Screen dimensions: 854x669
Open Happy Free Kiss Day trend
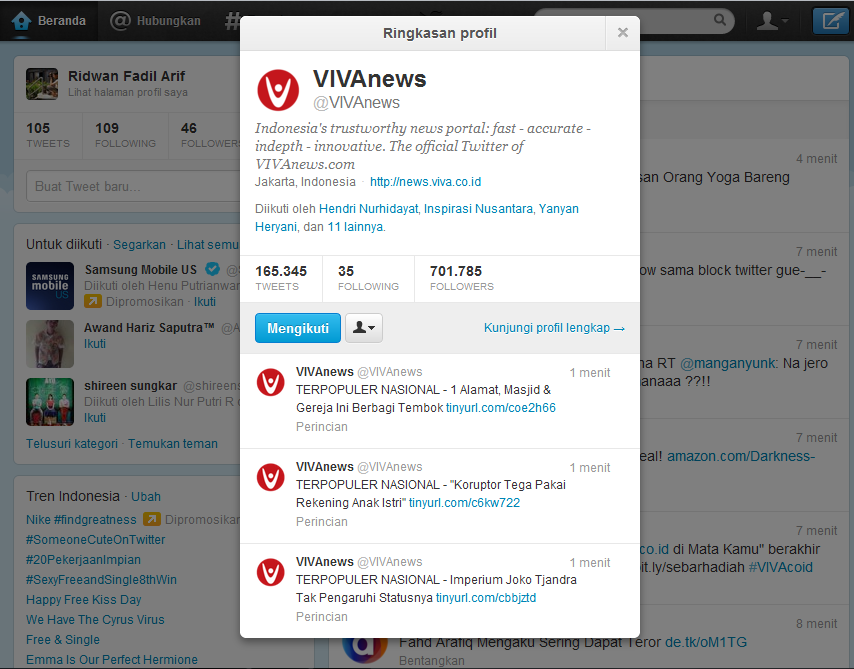(83, 600)
